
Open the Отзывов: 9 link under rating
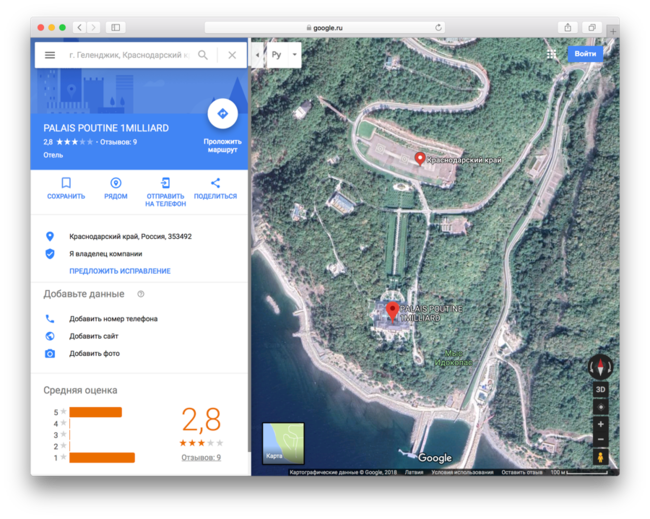201,457
